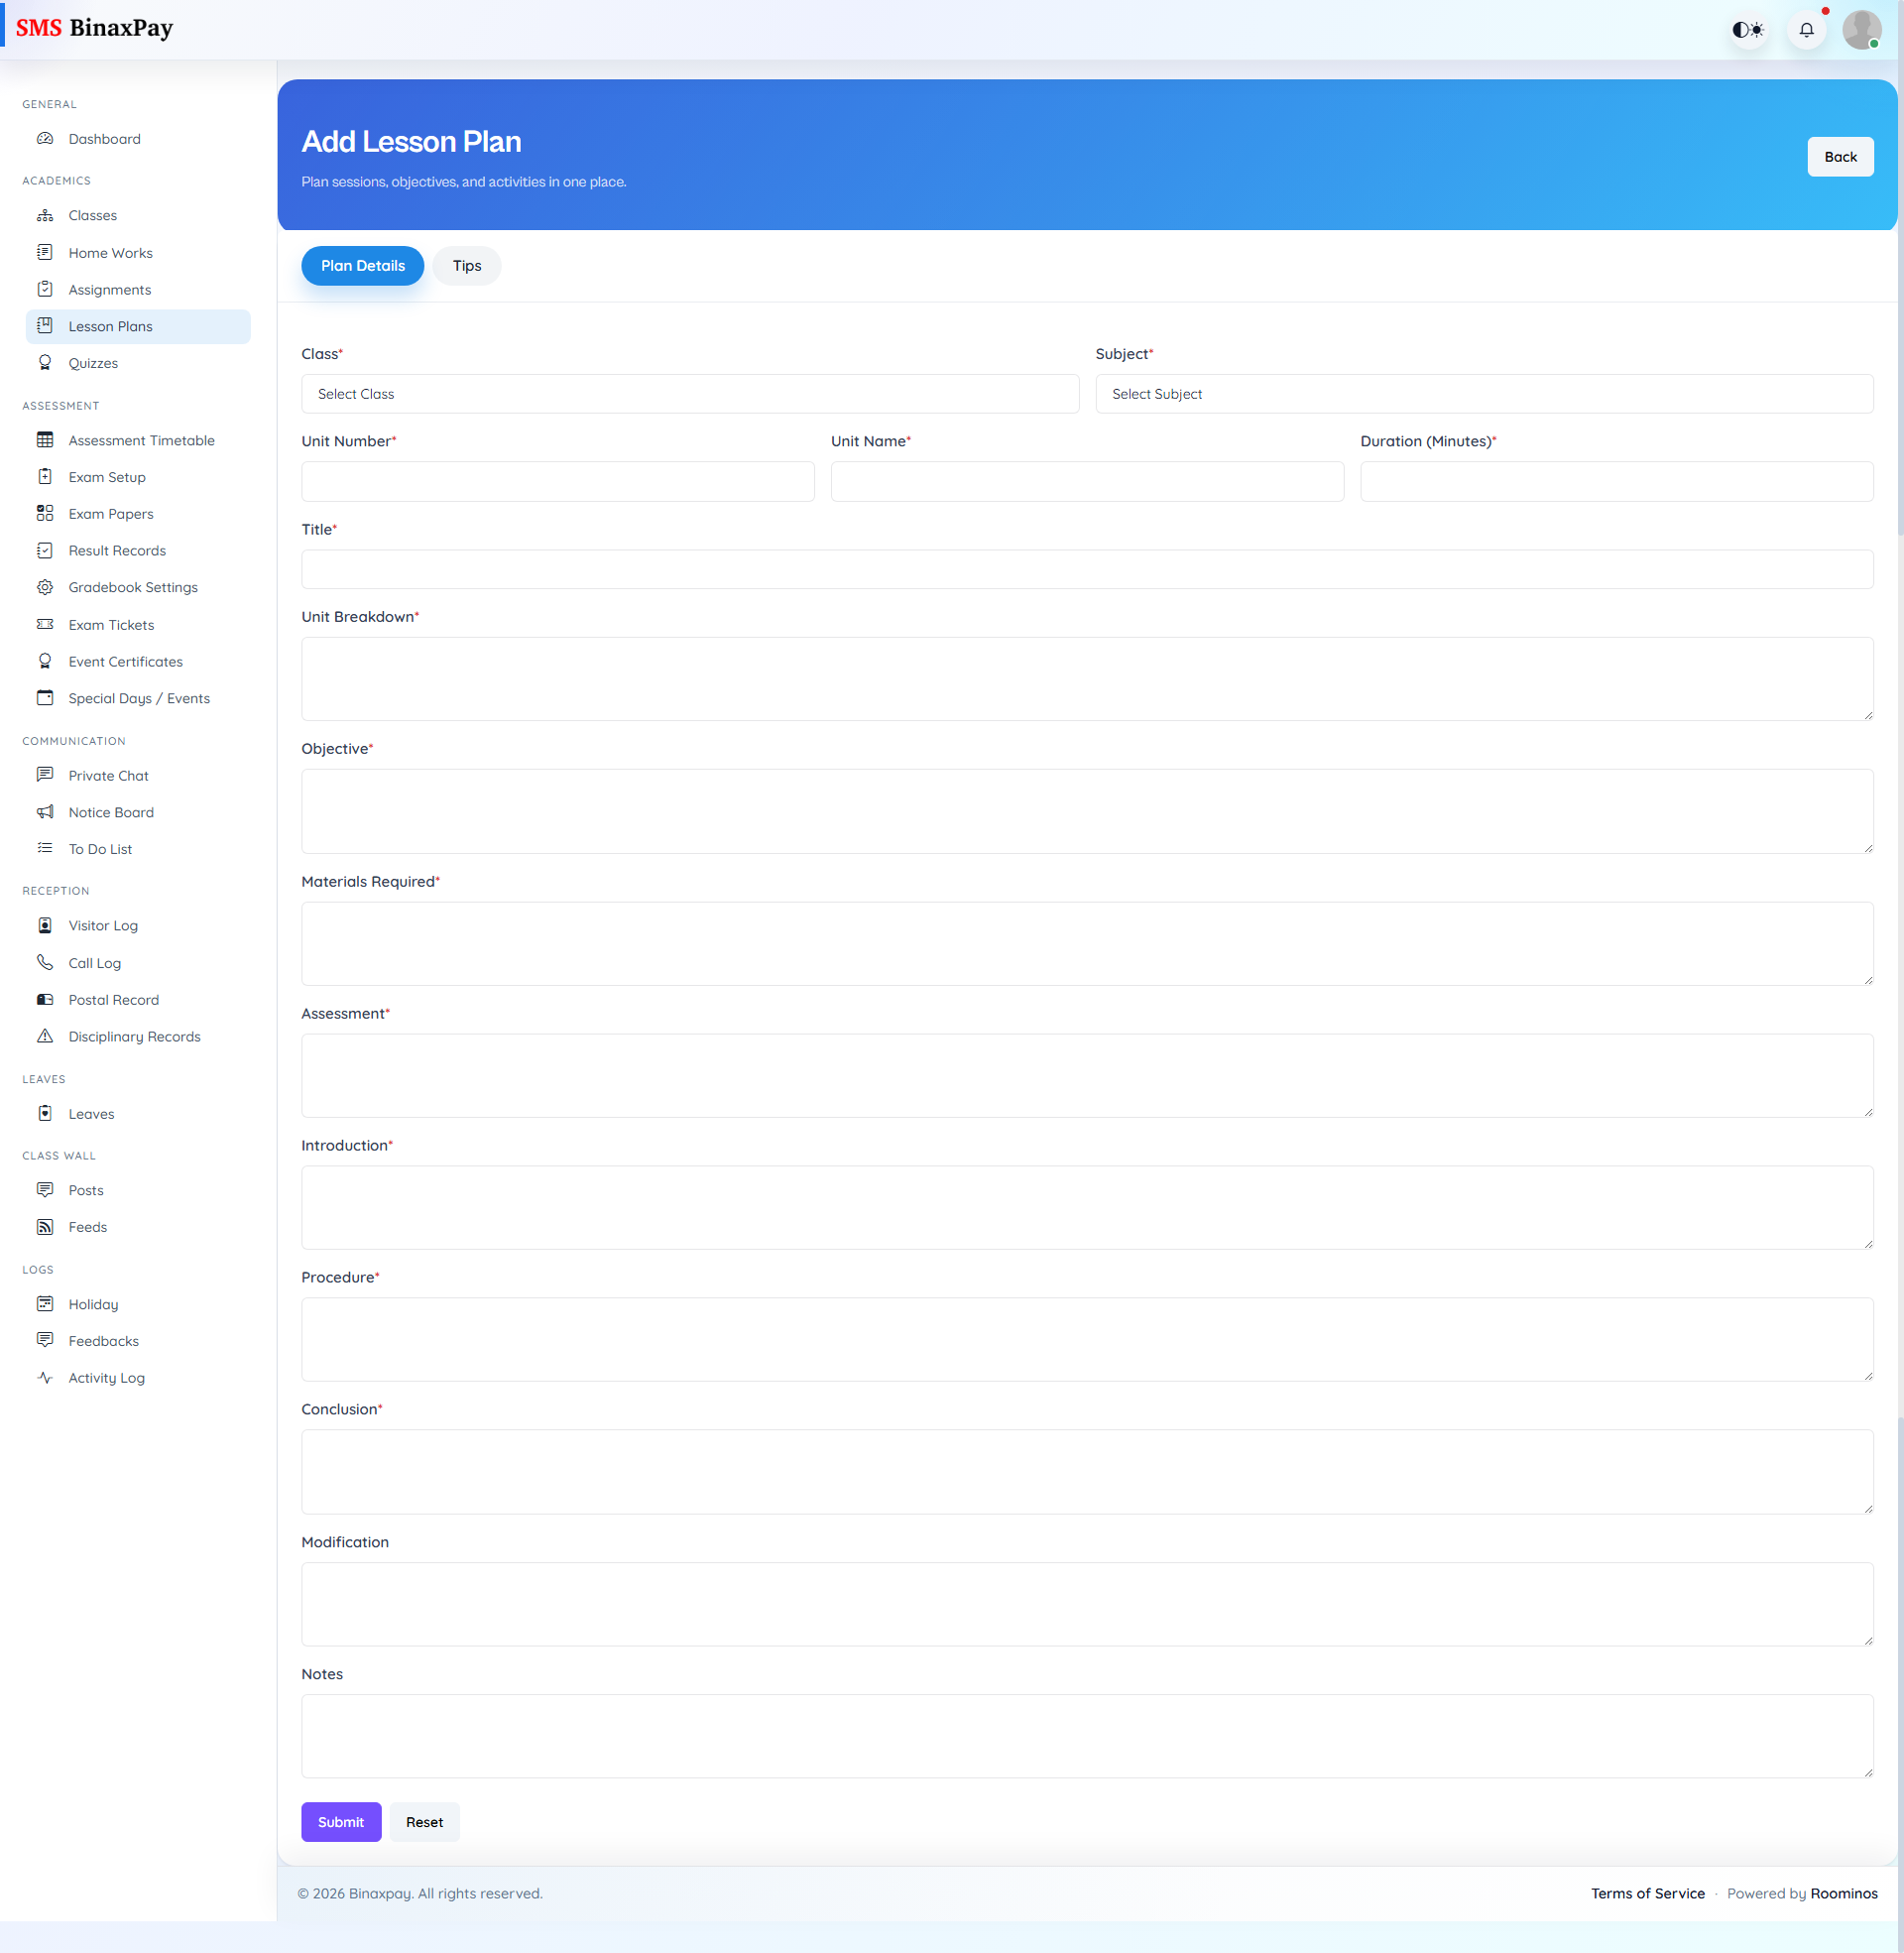1904x1953 pixels.
Task: Open the Select Class dropdown
Action: [689, 394]
